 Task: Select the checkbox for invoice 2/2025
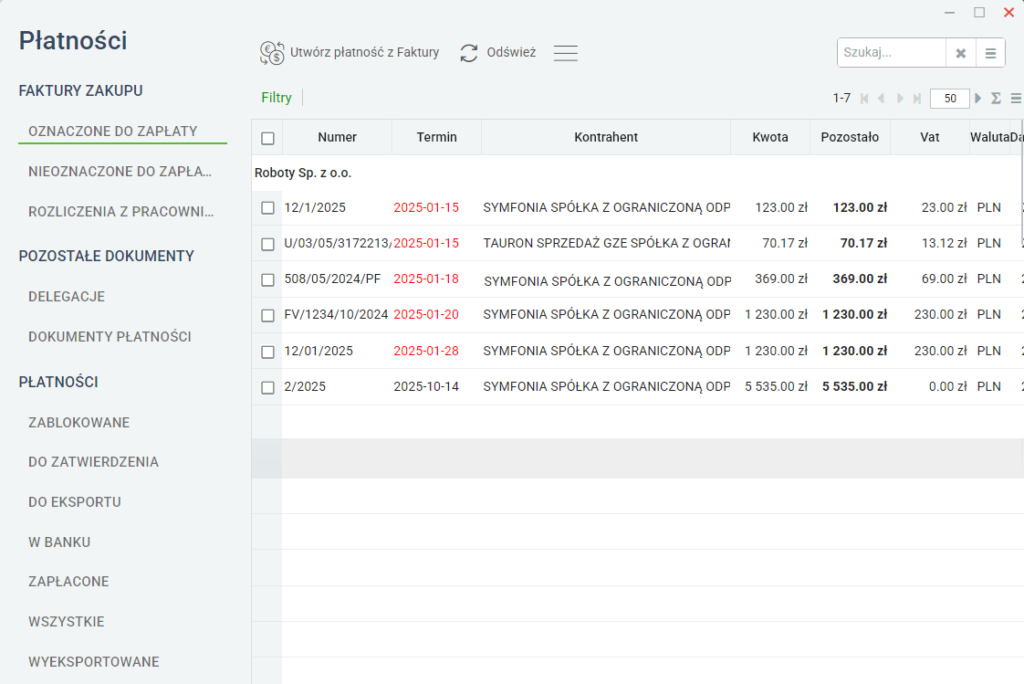pos(268,387)
